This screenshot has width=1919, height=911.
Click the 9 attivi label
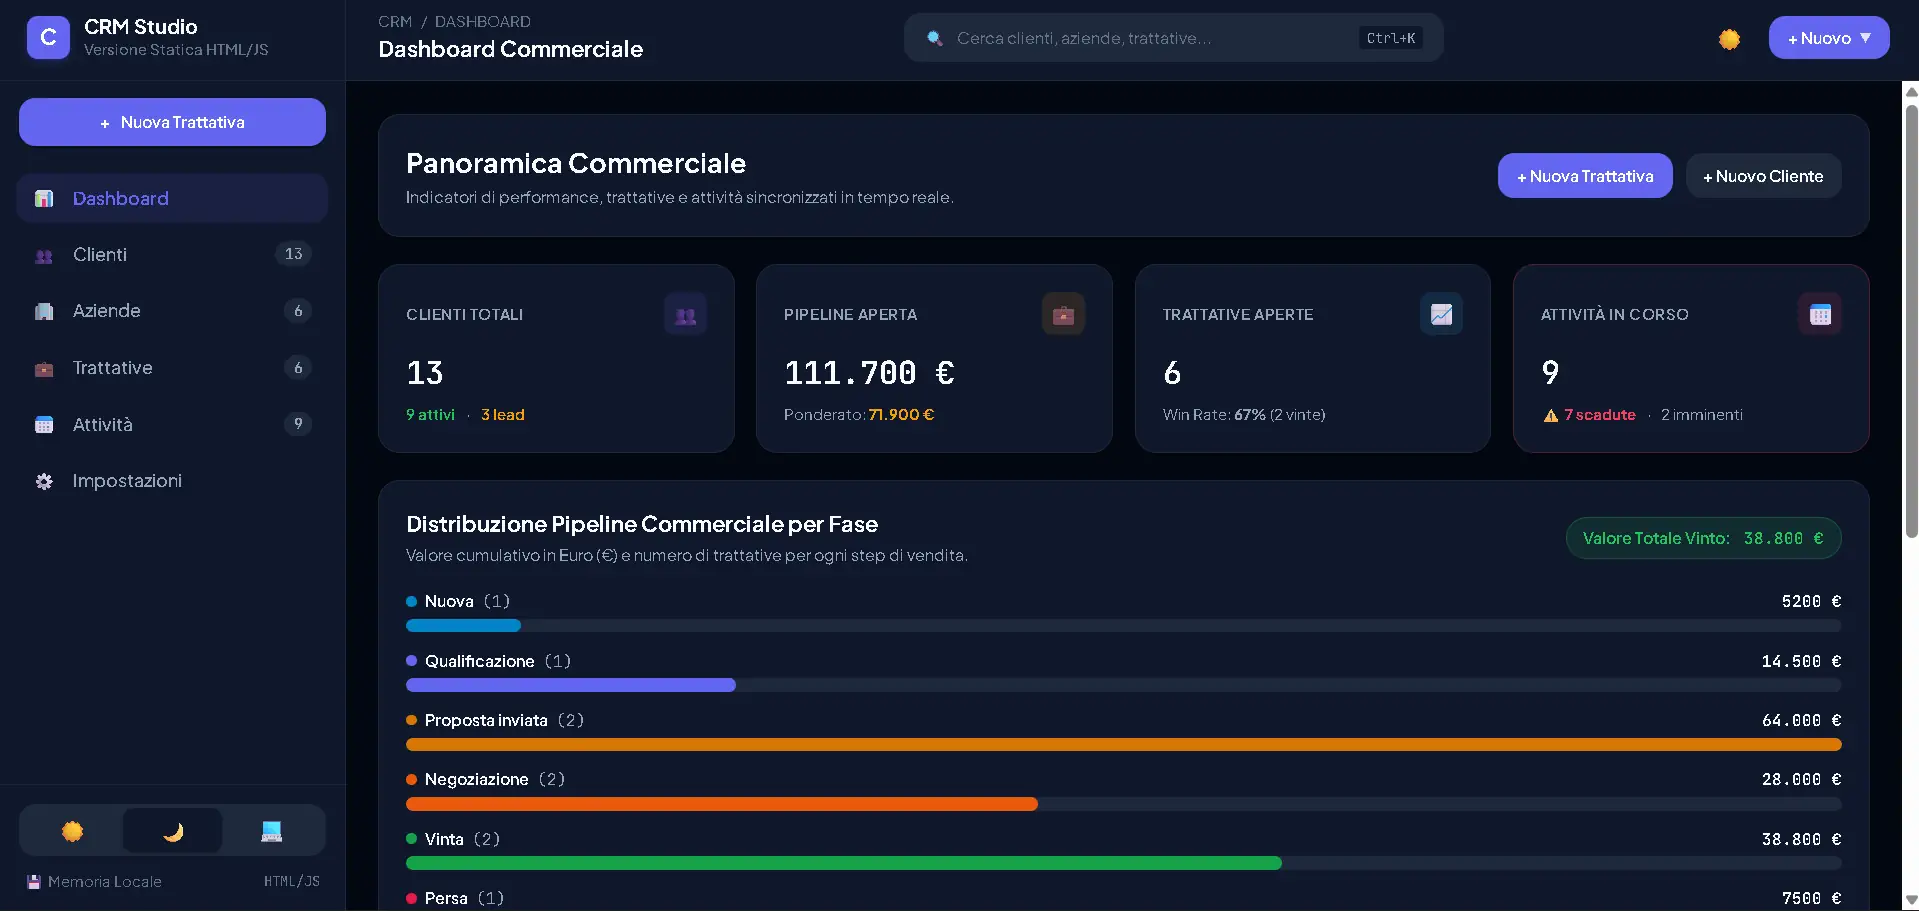[x=430, y=415]
